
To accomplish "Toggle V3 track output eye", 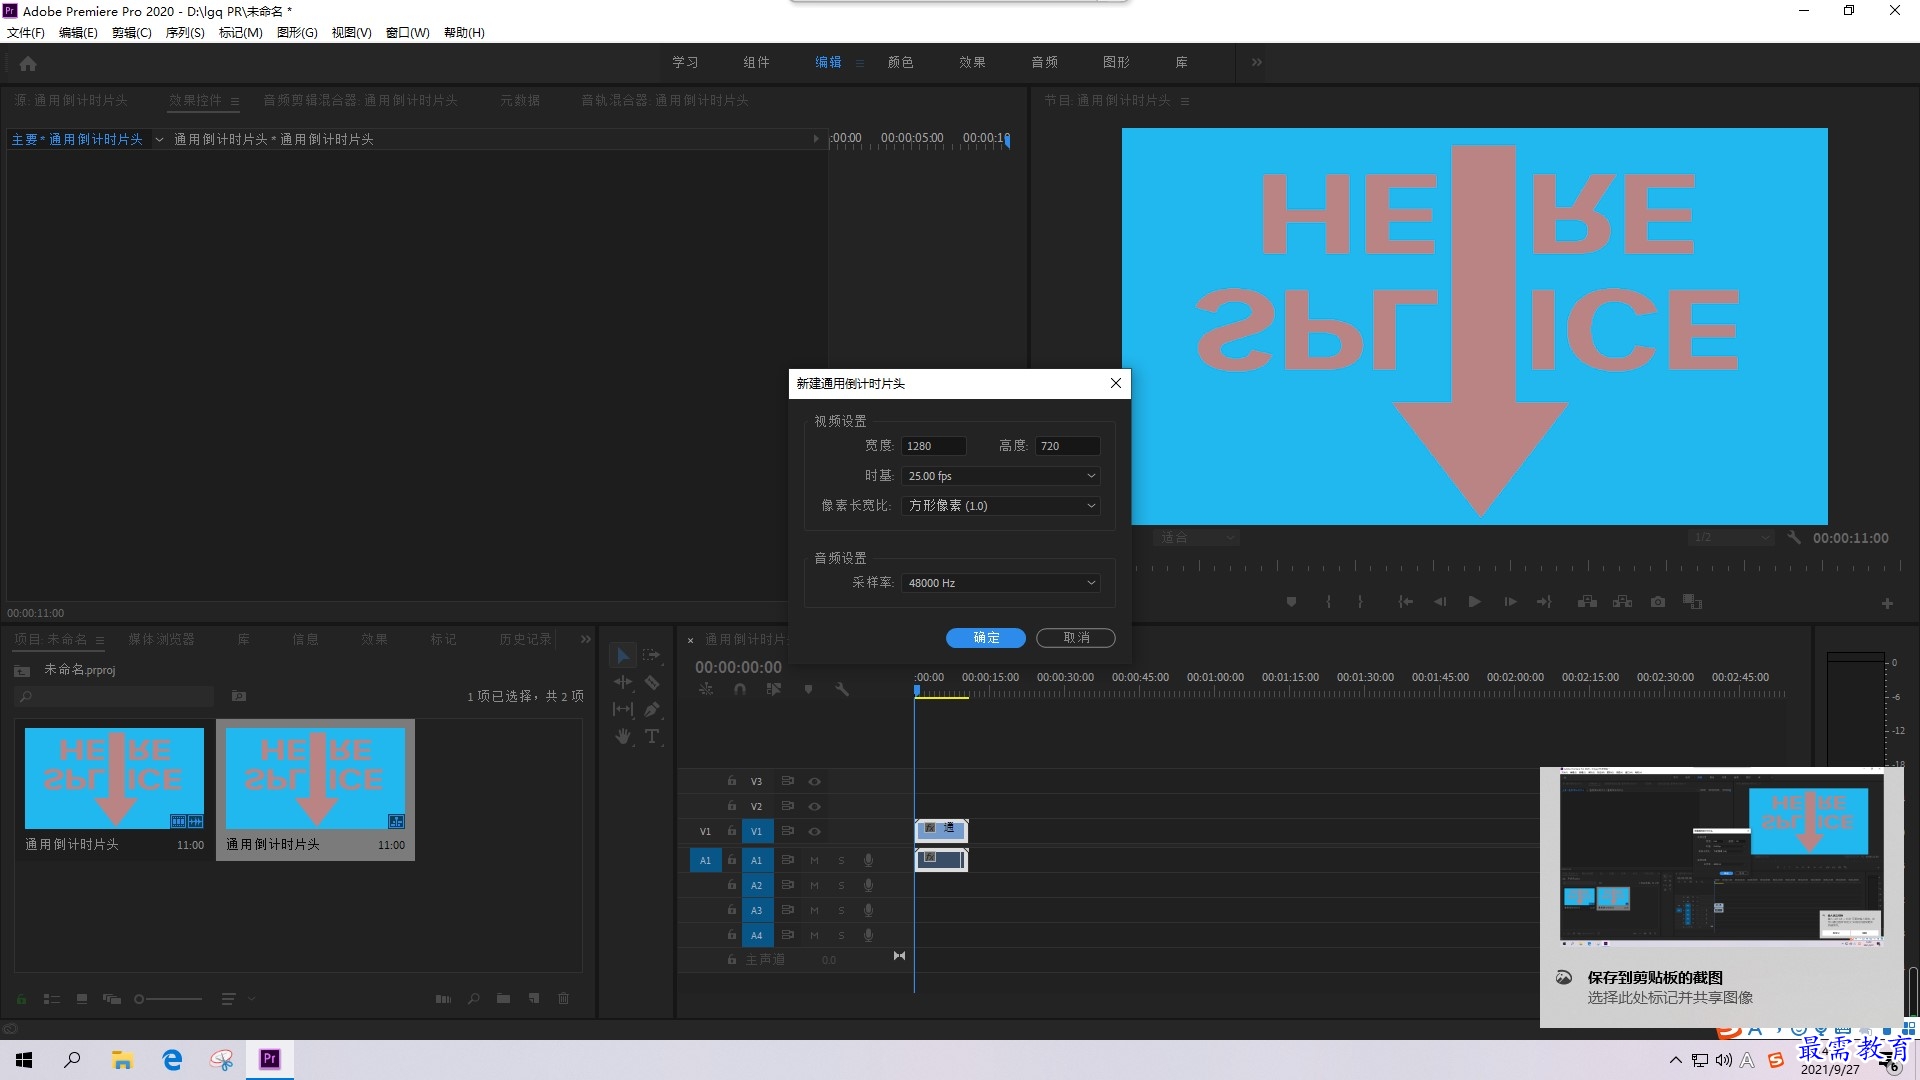I will point(814,781).
